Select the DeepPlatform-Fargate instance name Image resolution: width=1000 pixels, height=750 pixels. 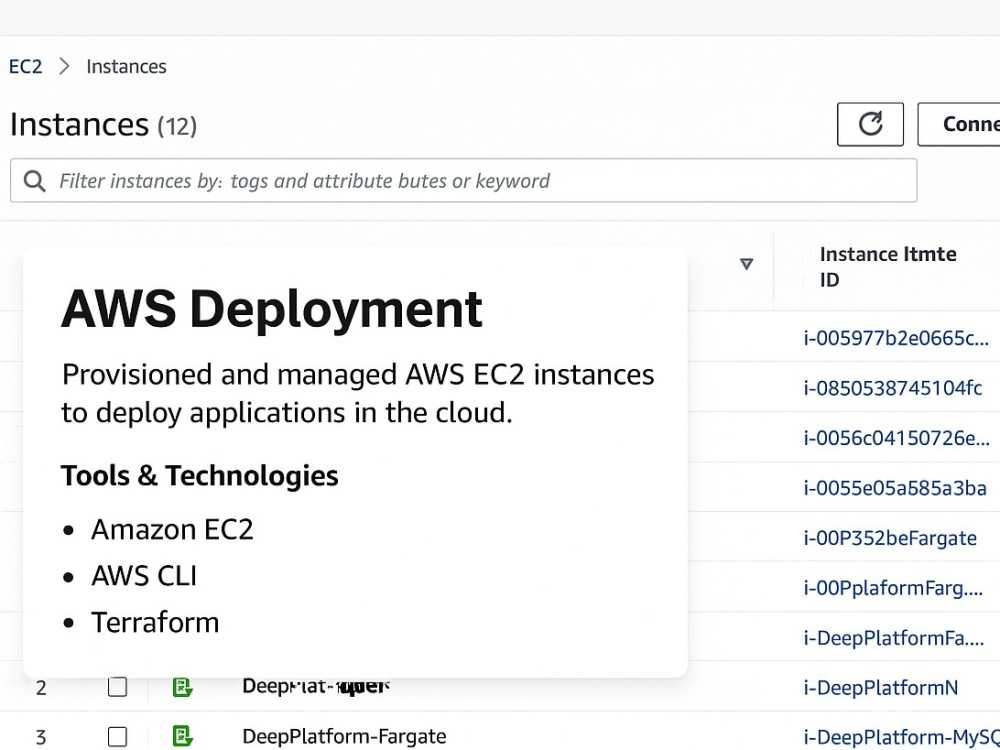pos(344,736)
